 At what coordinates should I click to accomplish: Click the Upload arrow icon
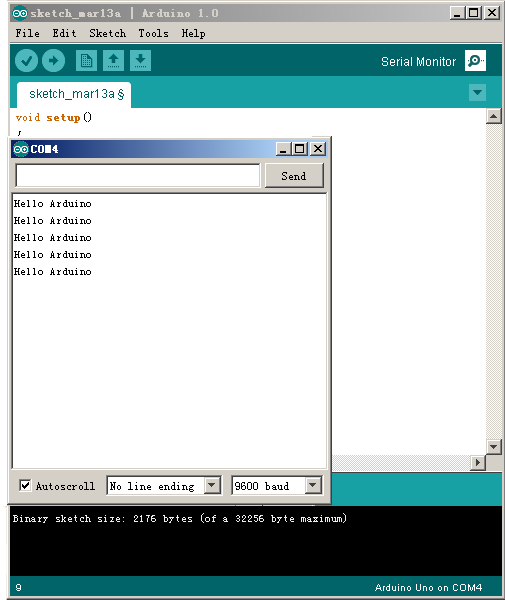[x=54, y=60]
